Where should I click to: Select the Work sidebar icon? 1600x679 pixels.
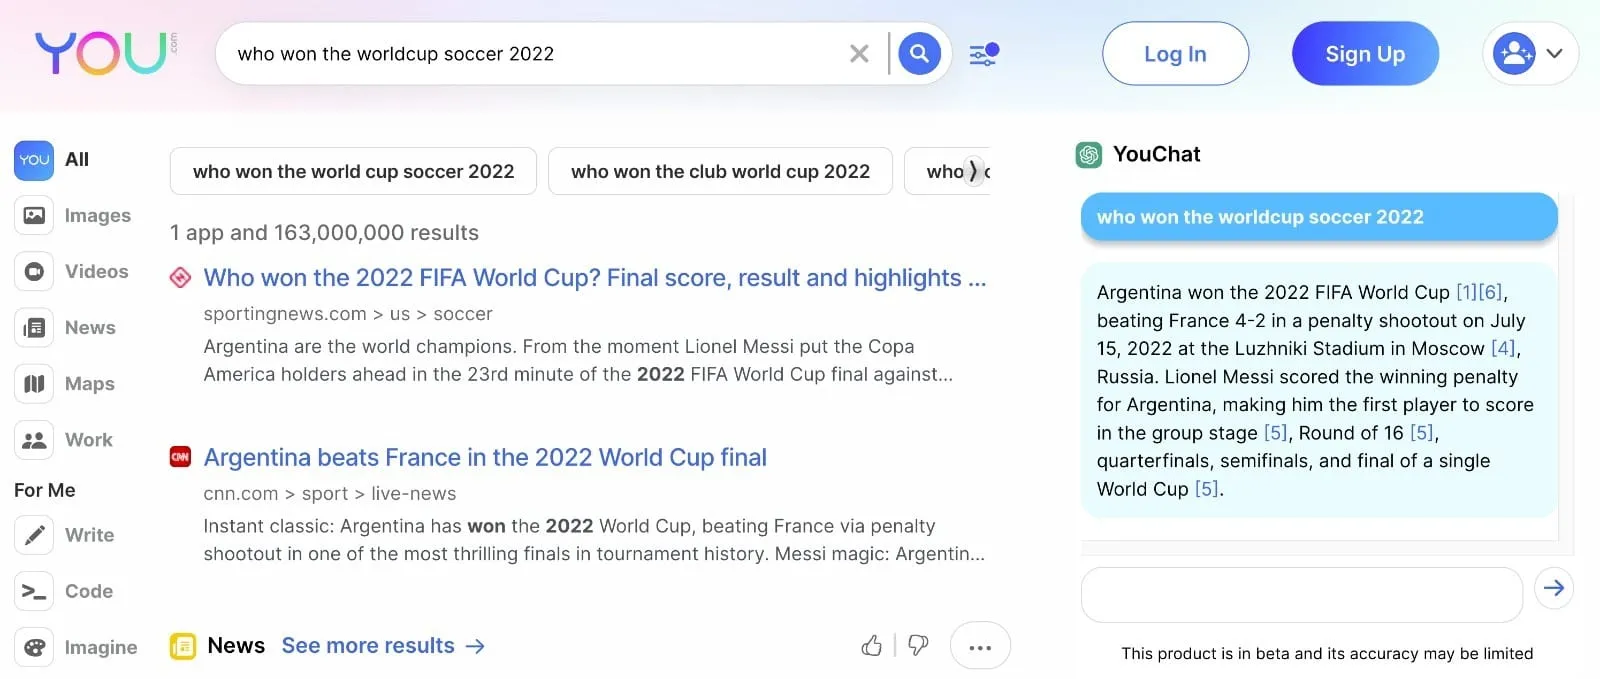(x=33, y=439)
